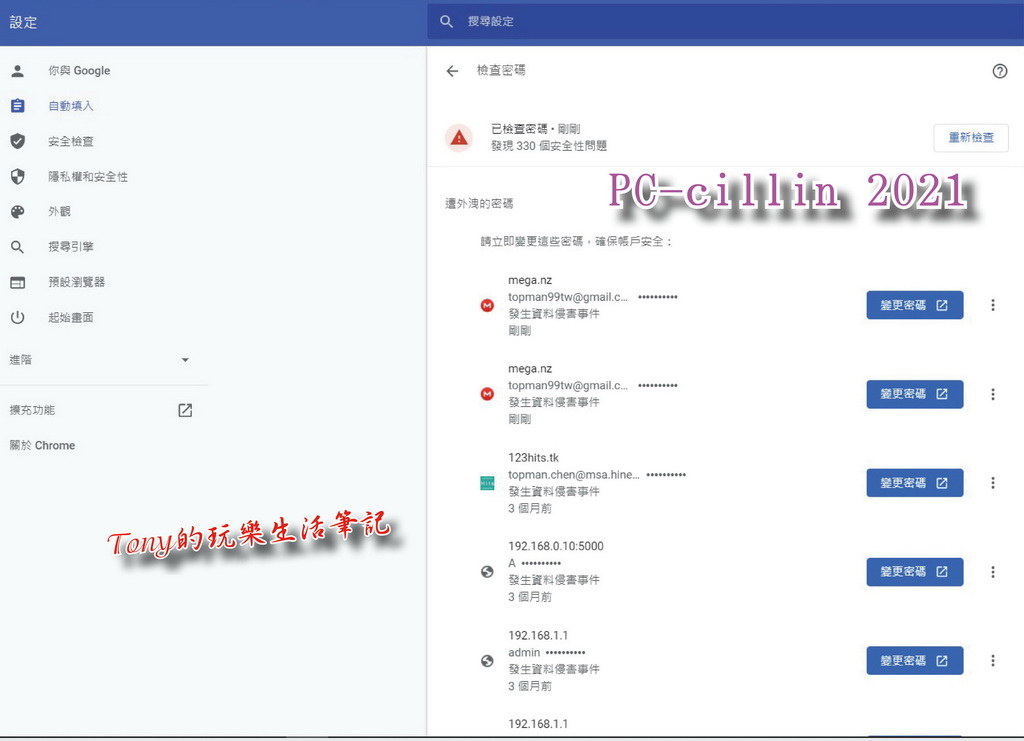Click 發現 330 個安全性問題 text
This screenshot has width=1024, height=741.
click(549, 146)
